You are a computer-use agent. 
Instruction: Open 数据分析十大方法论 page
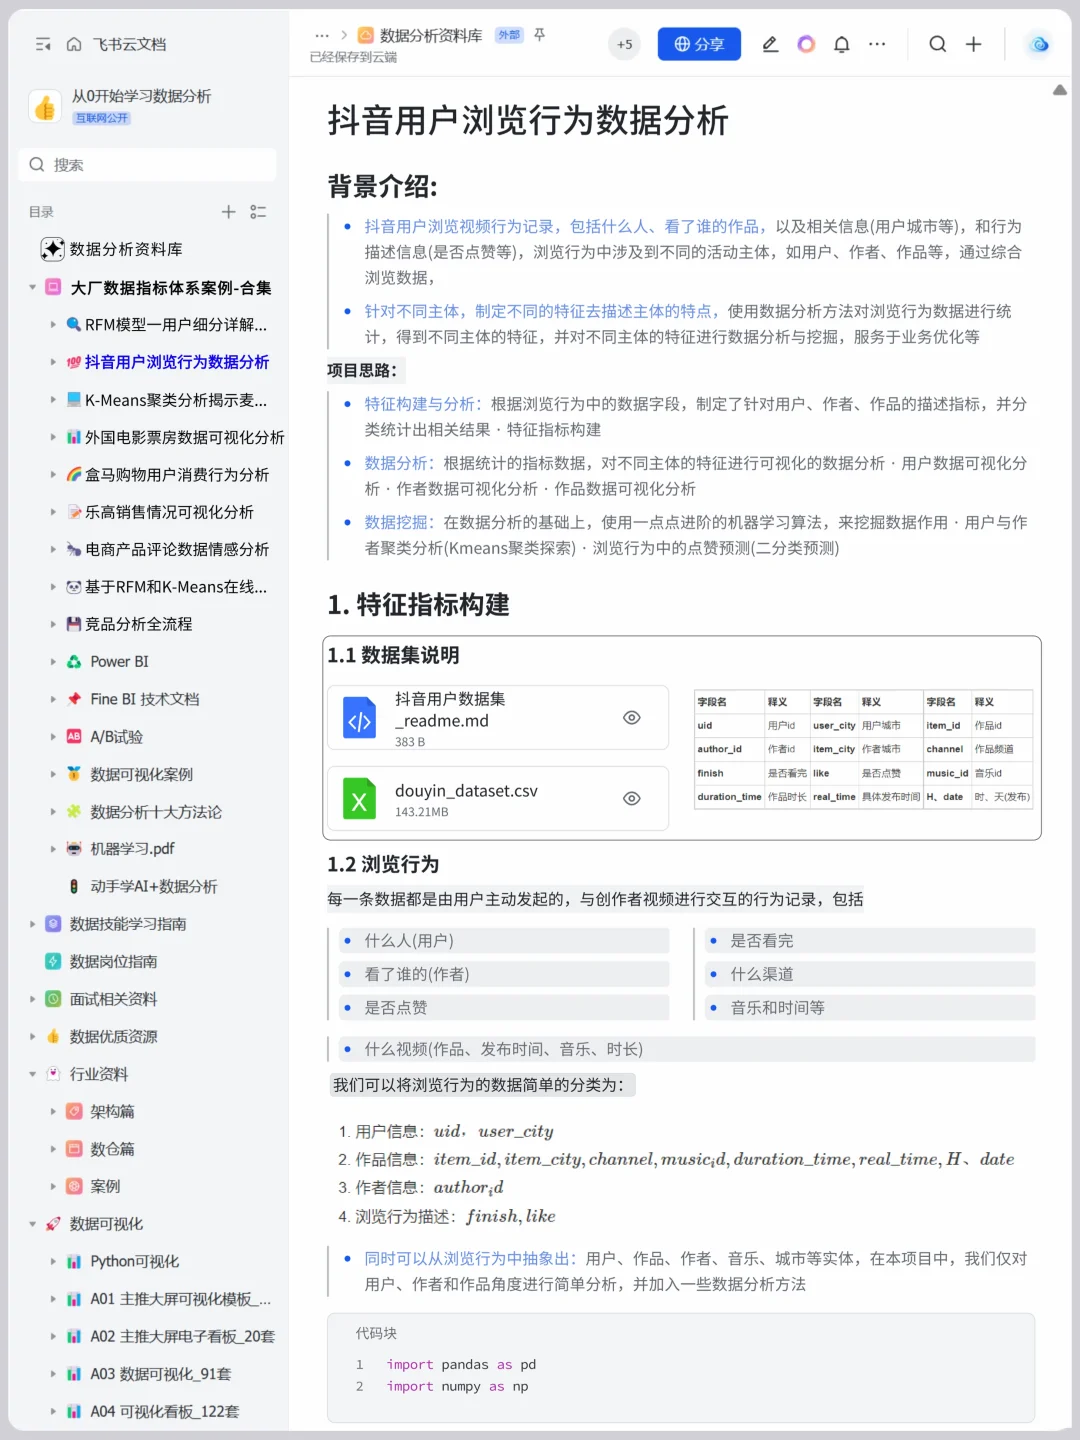(x=156, y=812)
